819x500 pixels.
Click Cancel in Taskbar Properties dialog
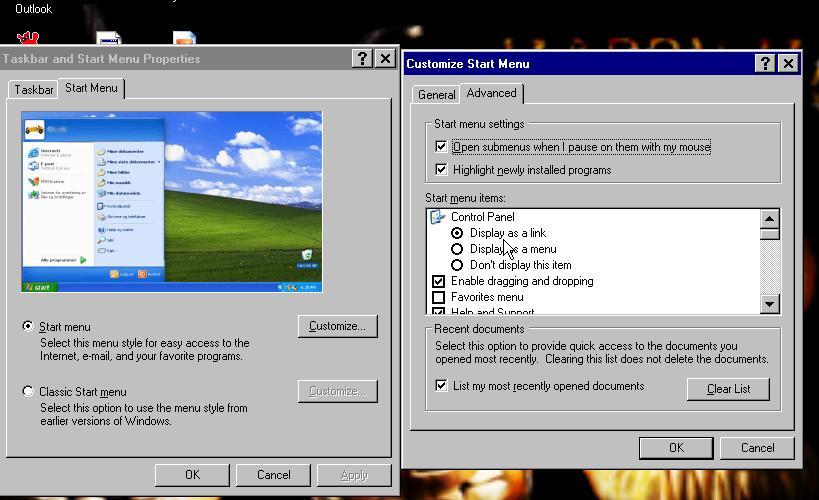273,475
